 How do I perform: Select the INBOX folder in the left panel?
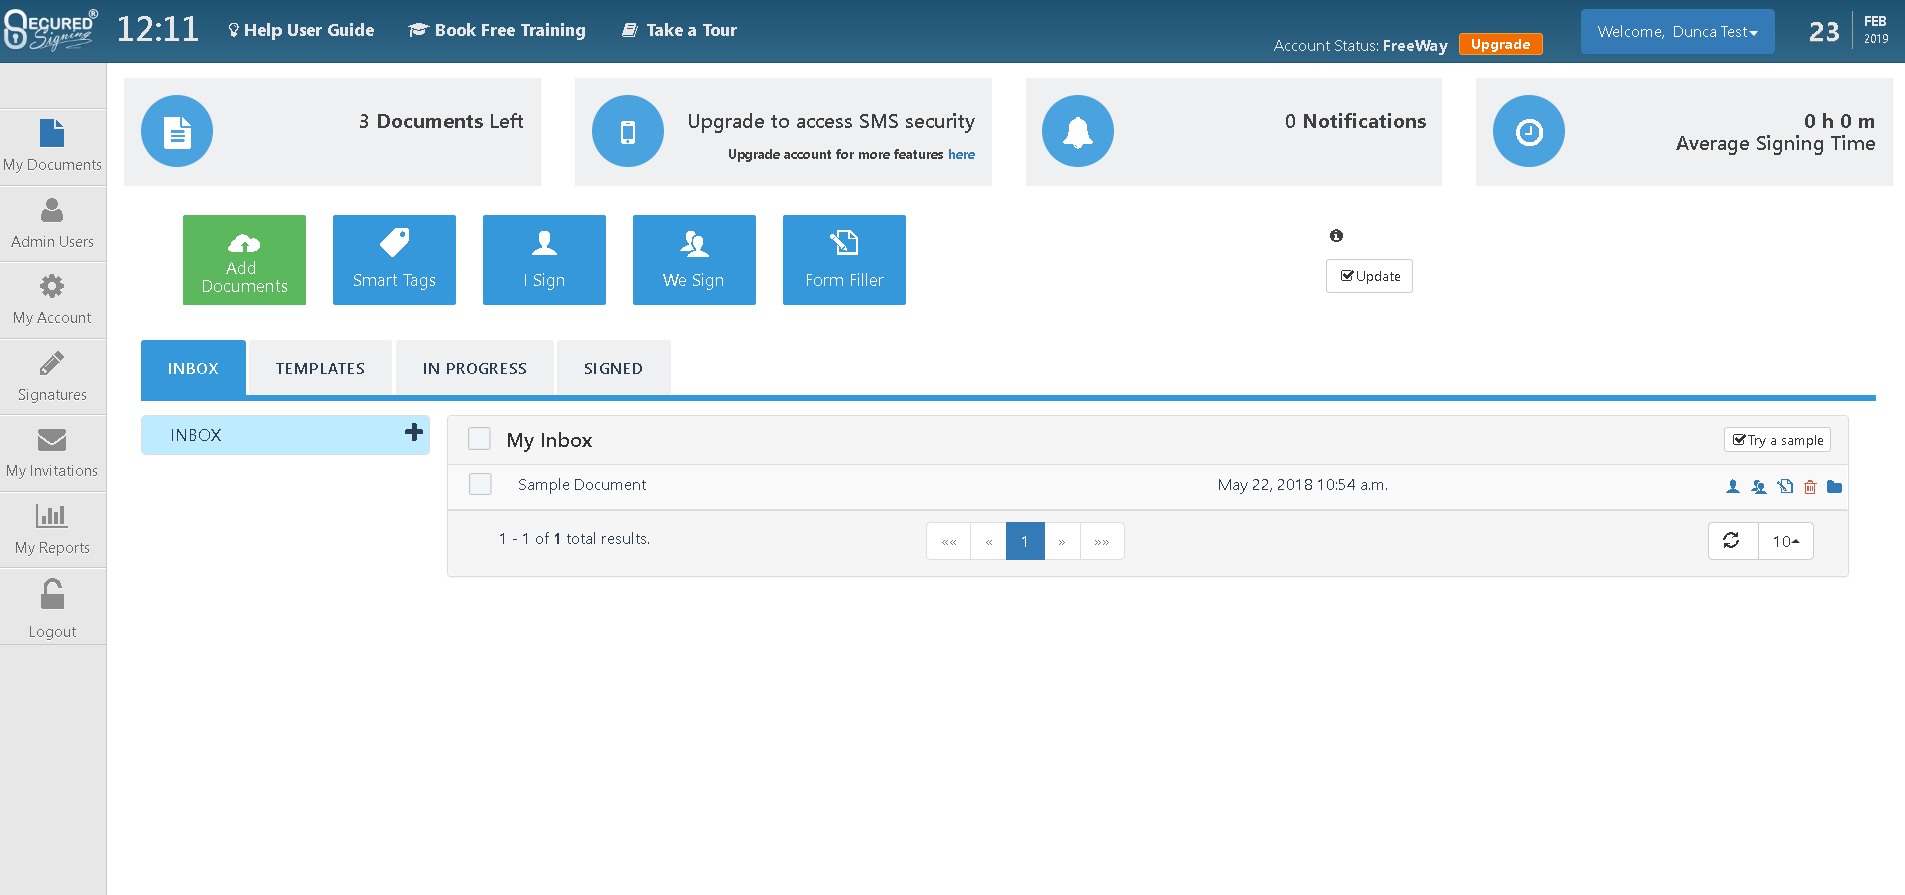click(x=285, y=435)
